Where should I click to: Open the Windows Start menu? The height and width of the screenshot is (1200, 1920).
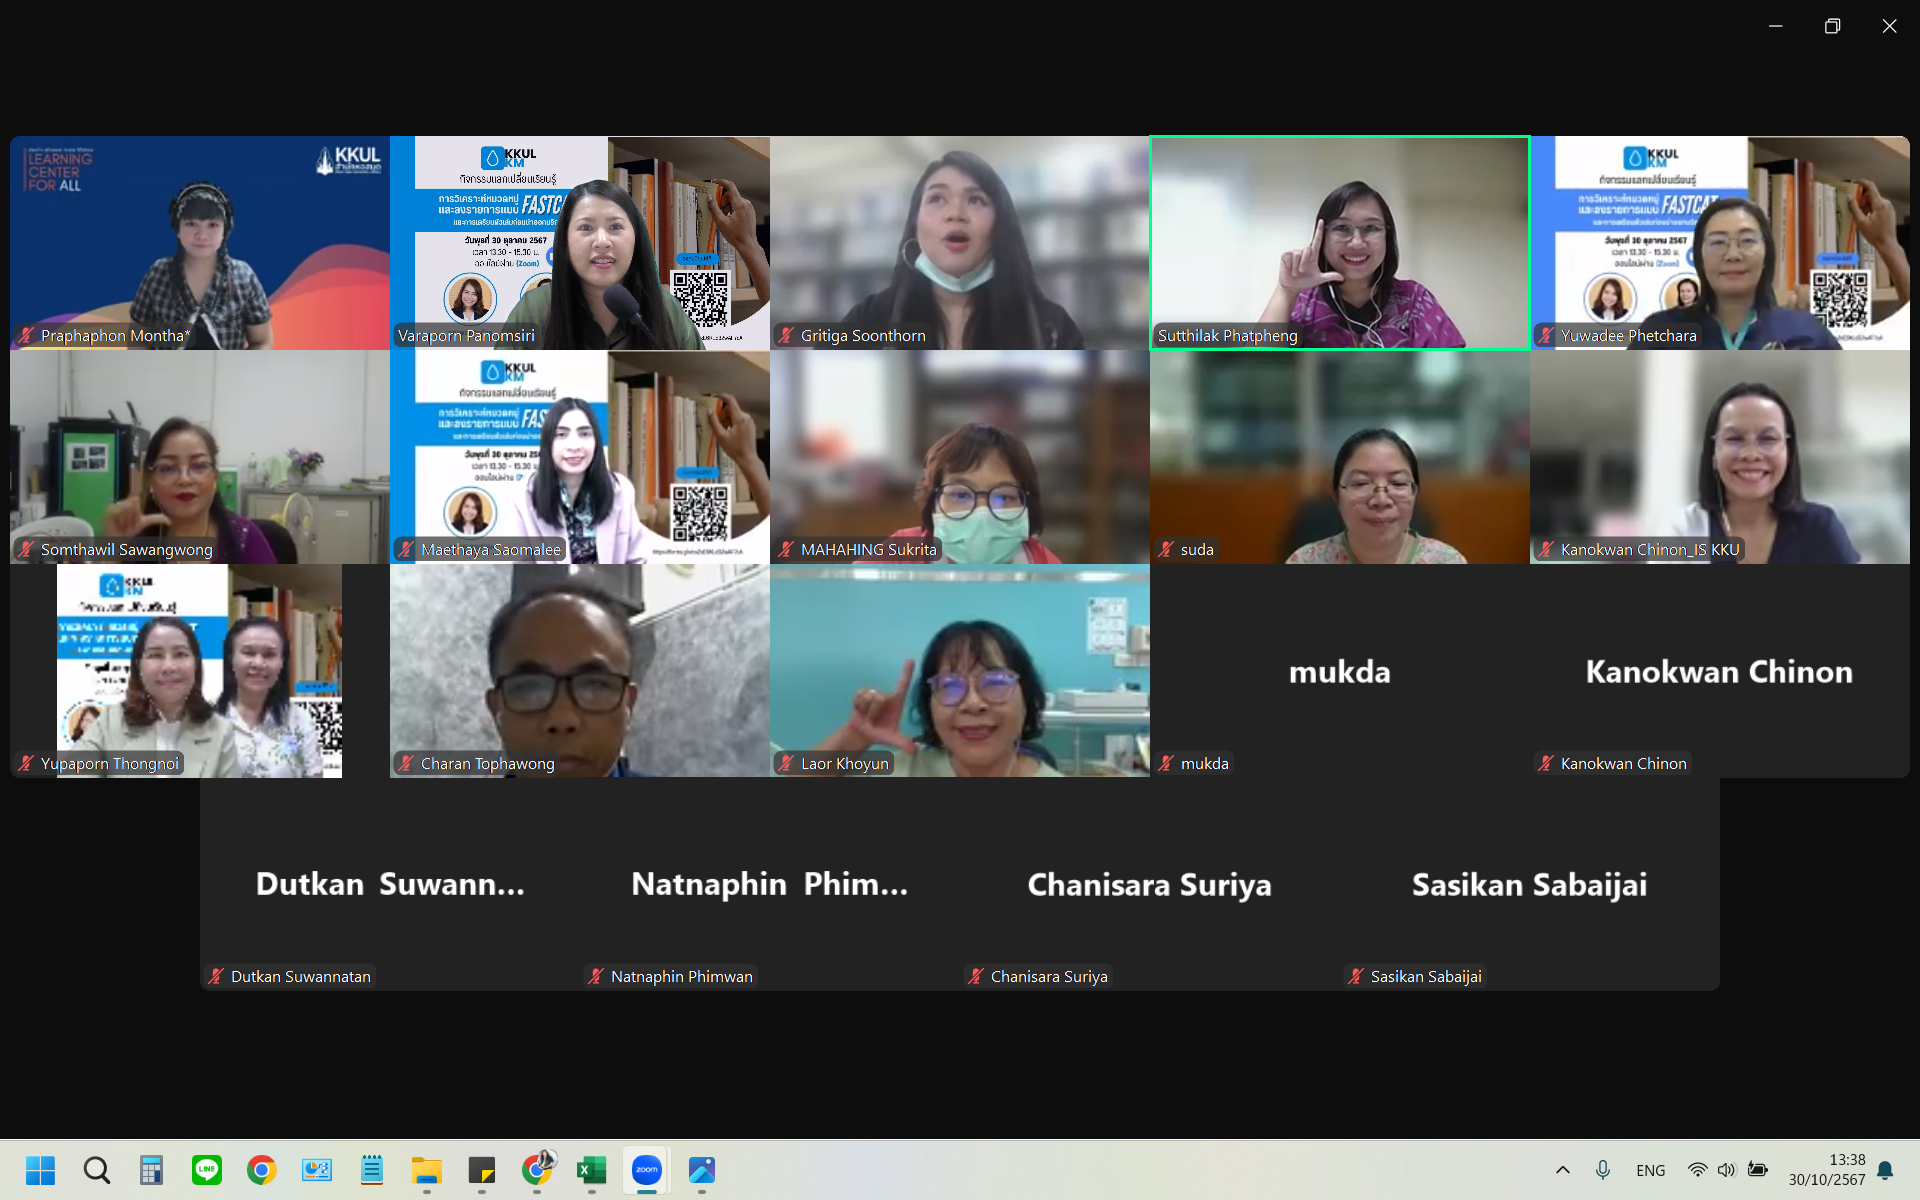[41, 1169]
